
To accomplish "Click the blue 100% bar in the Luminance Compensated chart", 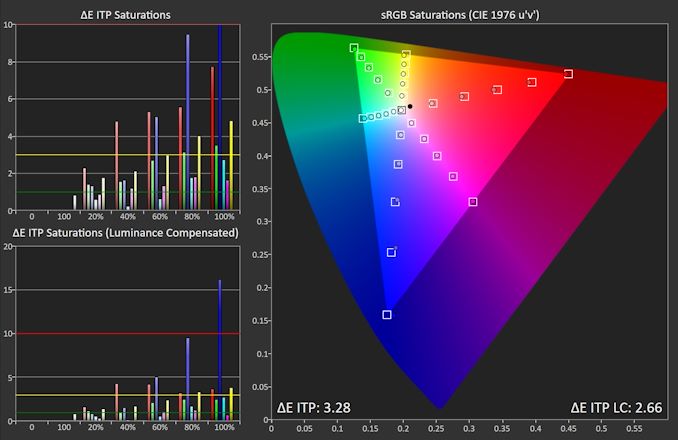I will click(220, 351).
